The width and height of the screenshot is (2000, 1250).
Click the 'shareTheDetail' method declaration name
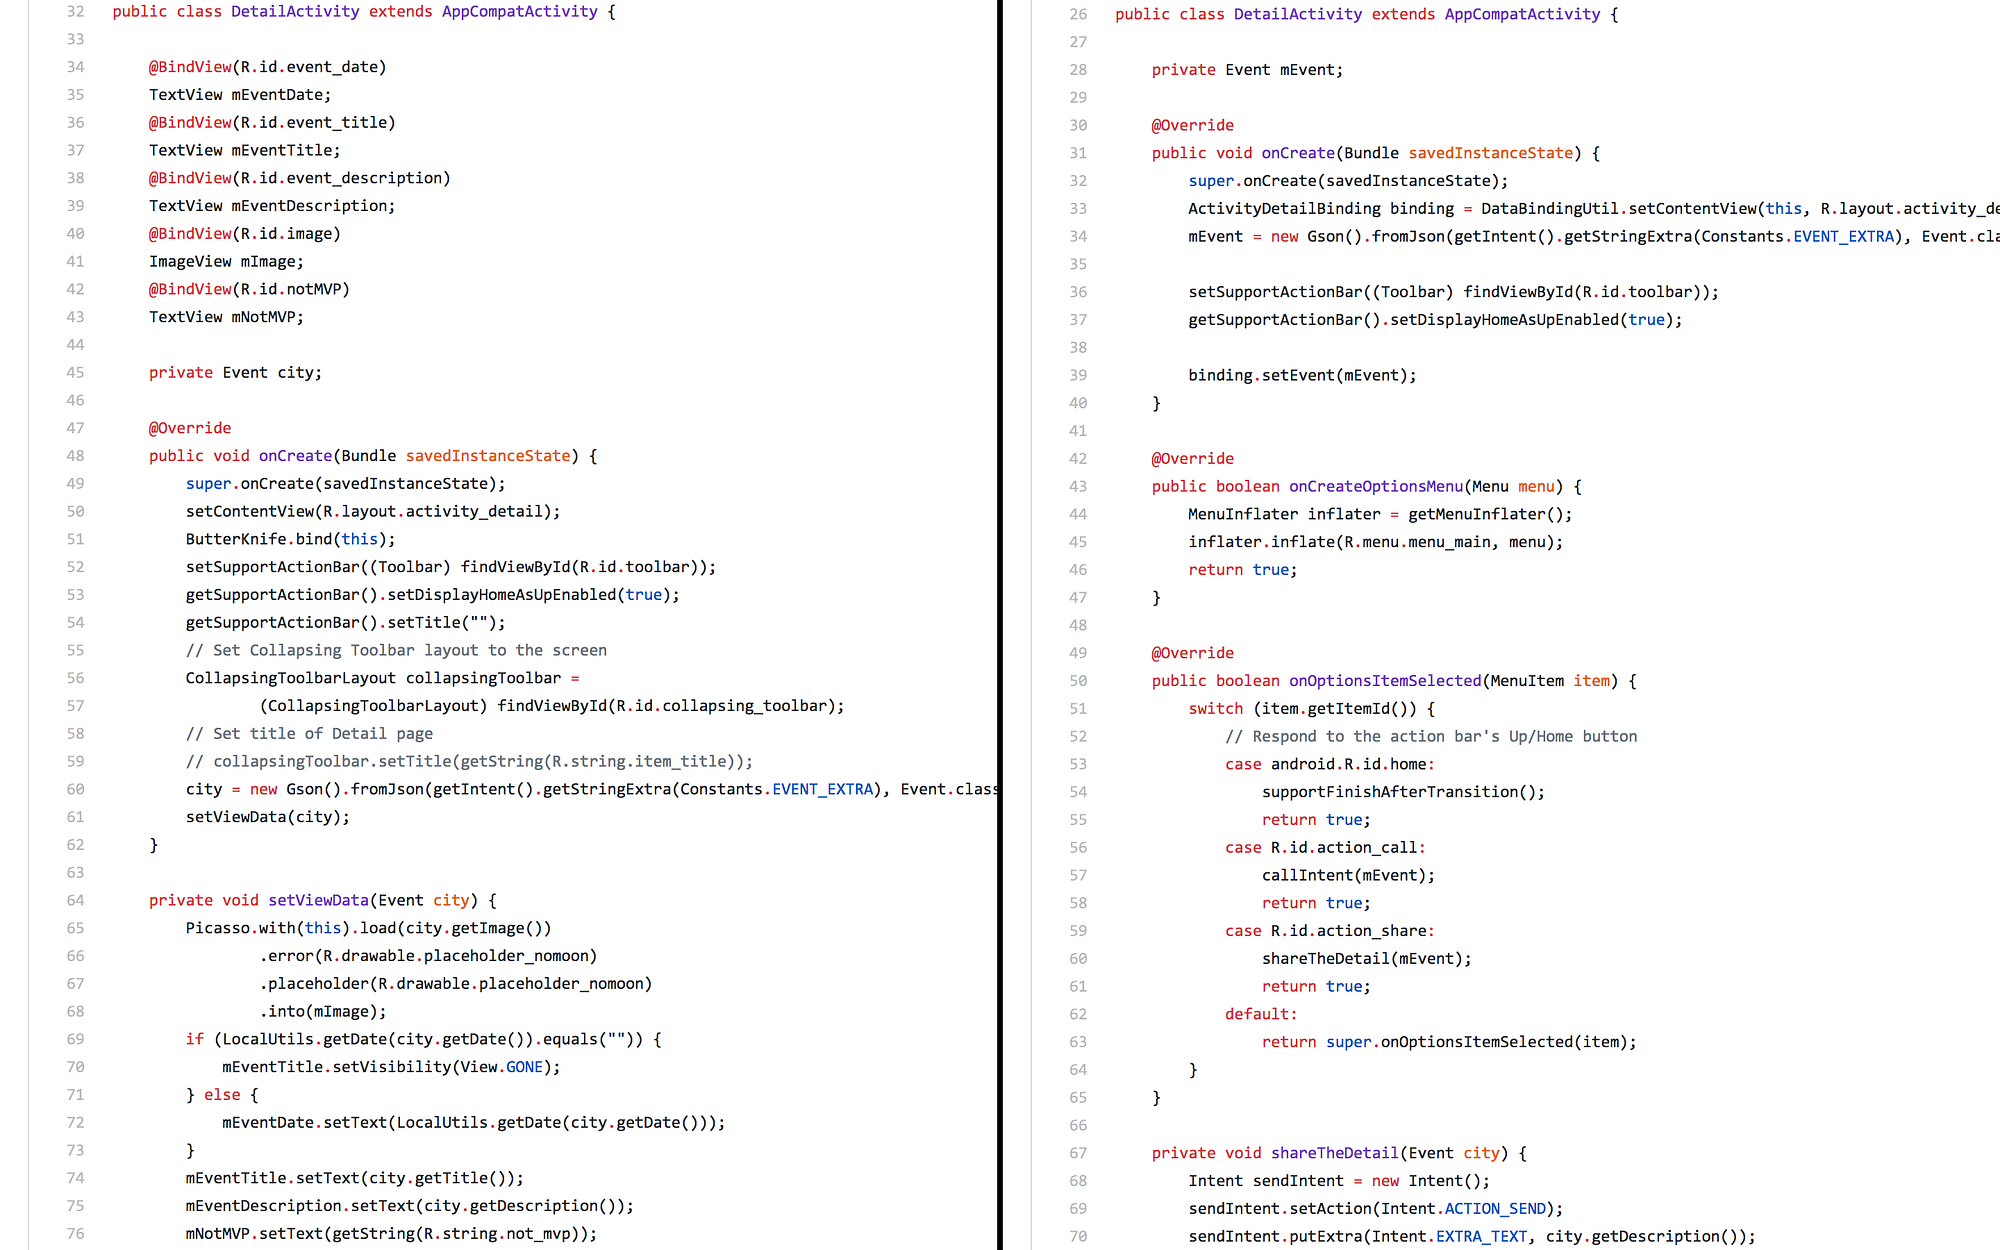coord(1333,1153)
